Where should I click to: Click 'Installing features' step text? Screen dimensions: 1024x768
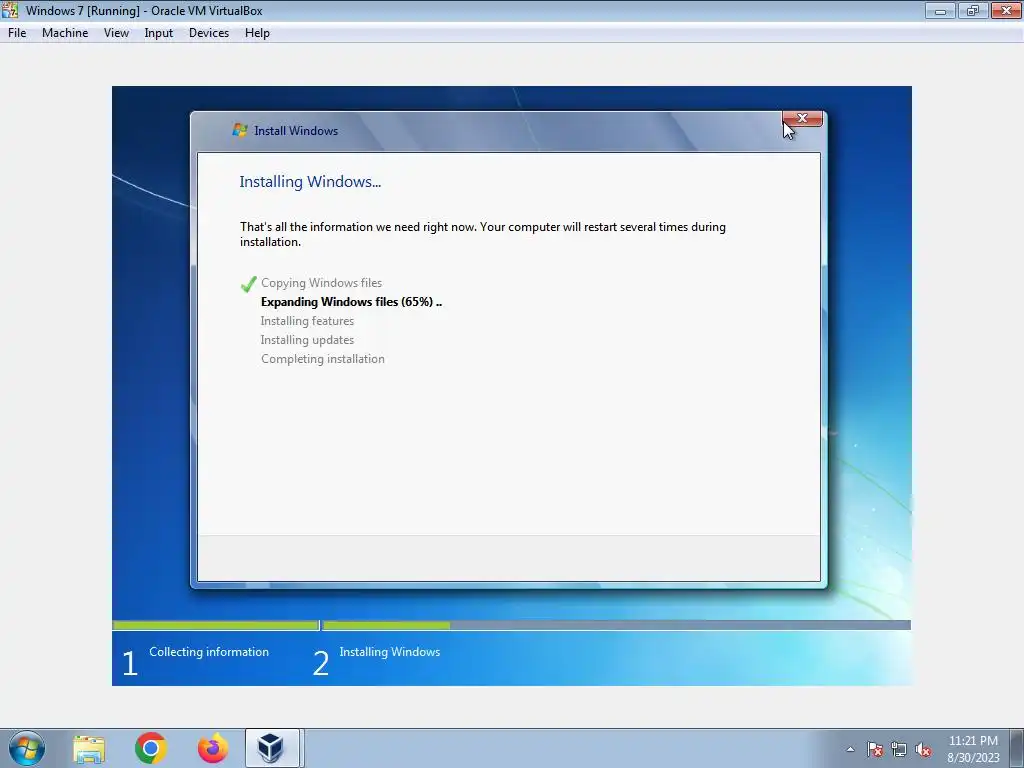click(x=307, y=321)
